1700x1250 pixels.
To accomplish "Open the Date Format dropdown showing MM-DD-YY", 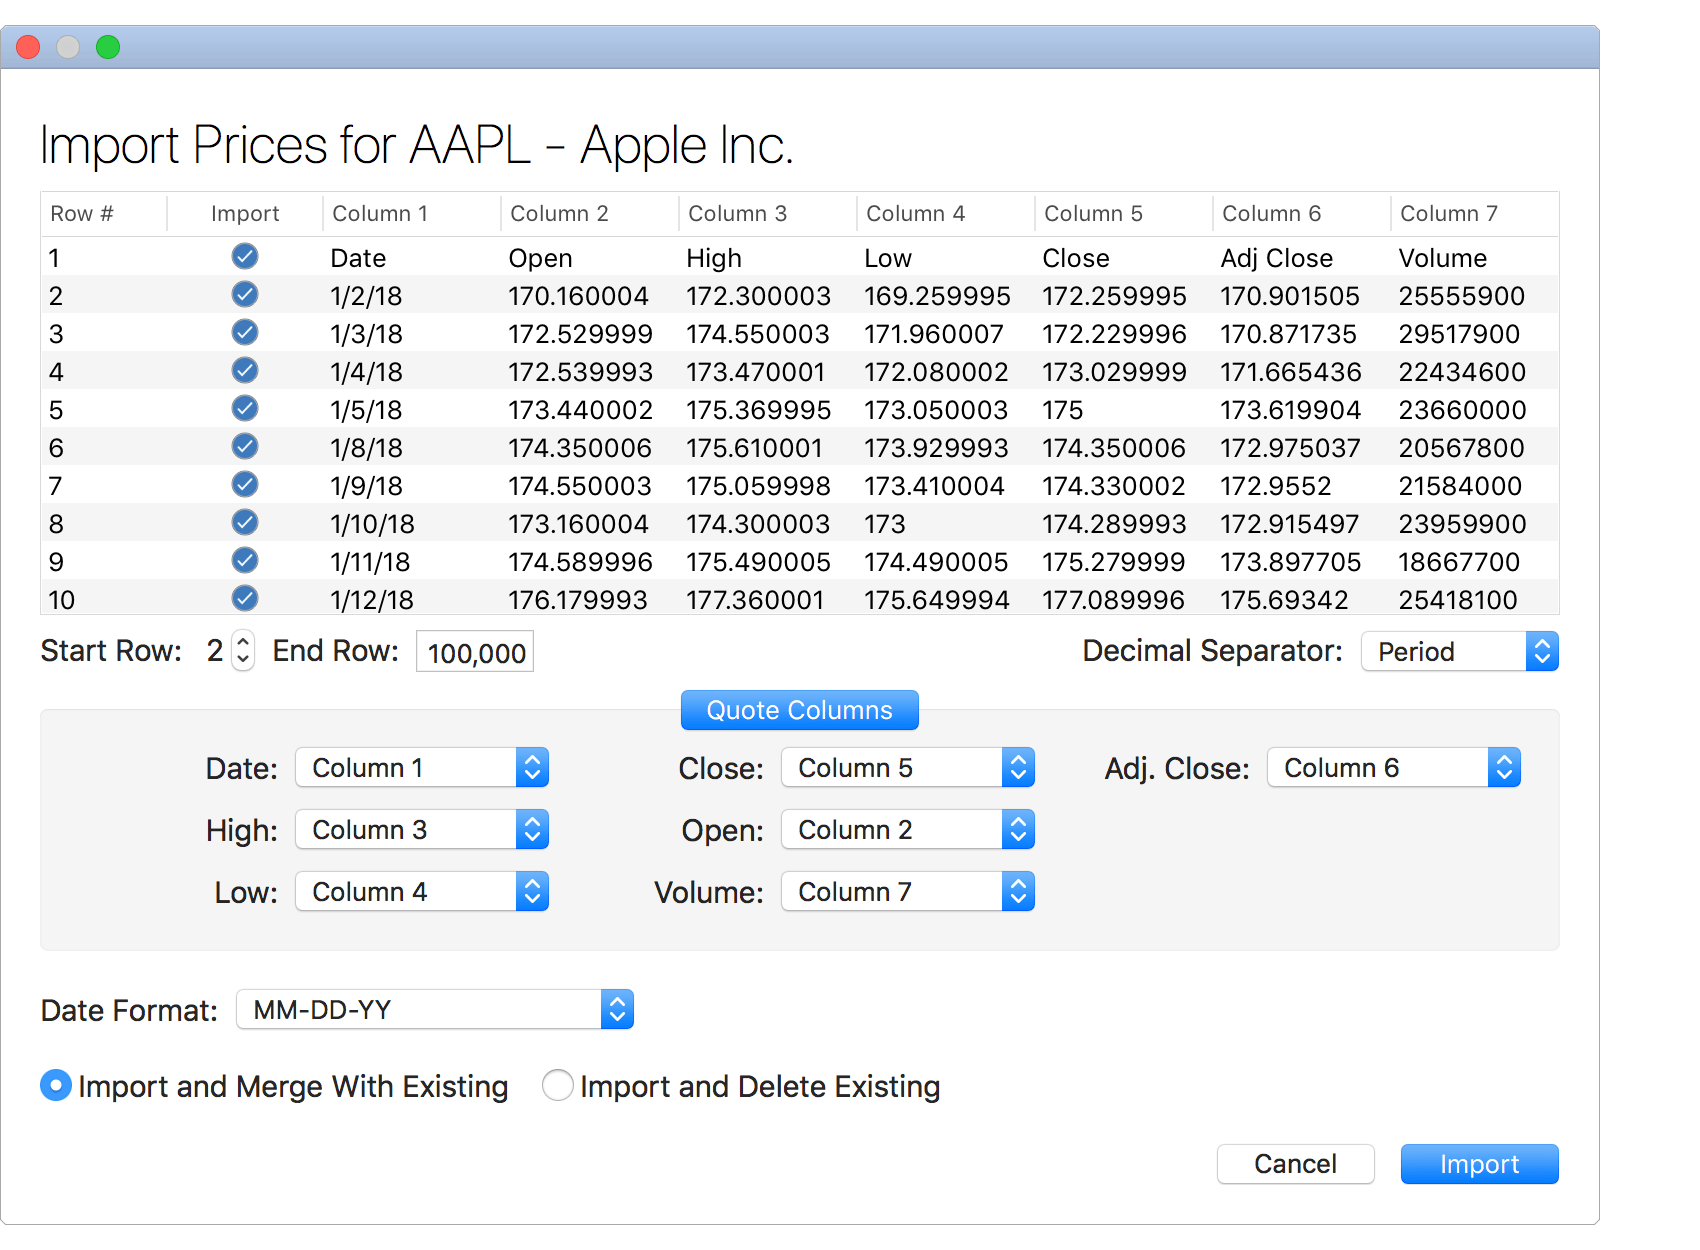I will [x=435, y=1009].
